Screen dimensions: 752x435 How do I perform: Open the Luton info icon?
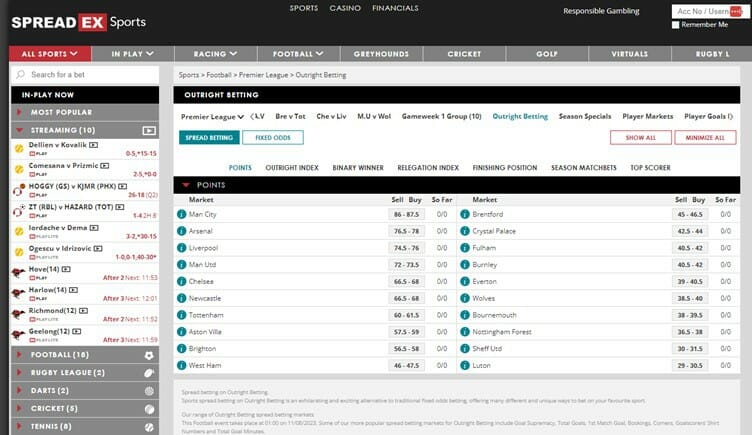coord(465,365)
